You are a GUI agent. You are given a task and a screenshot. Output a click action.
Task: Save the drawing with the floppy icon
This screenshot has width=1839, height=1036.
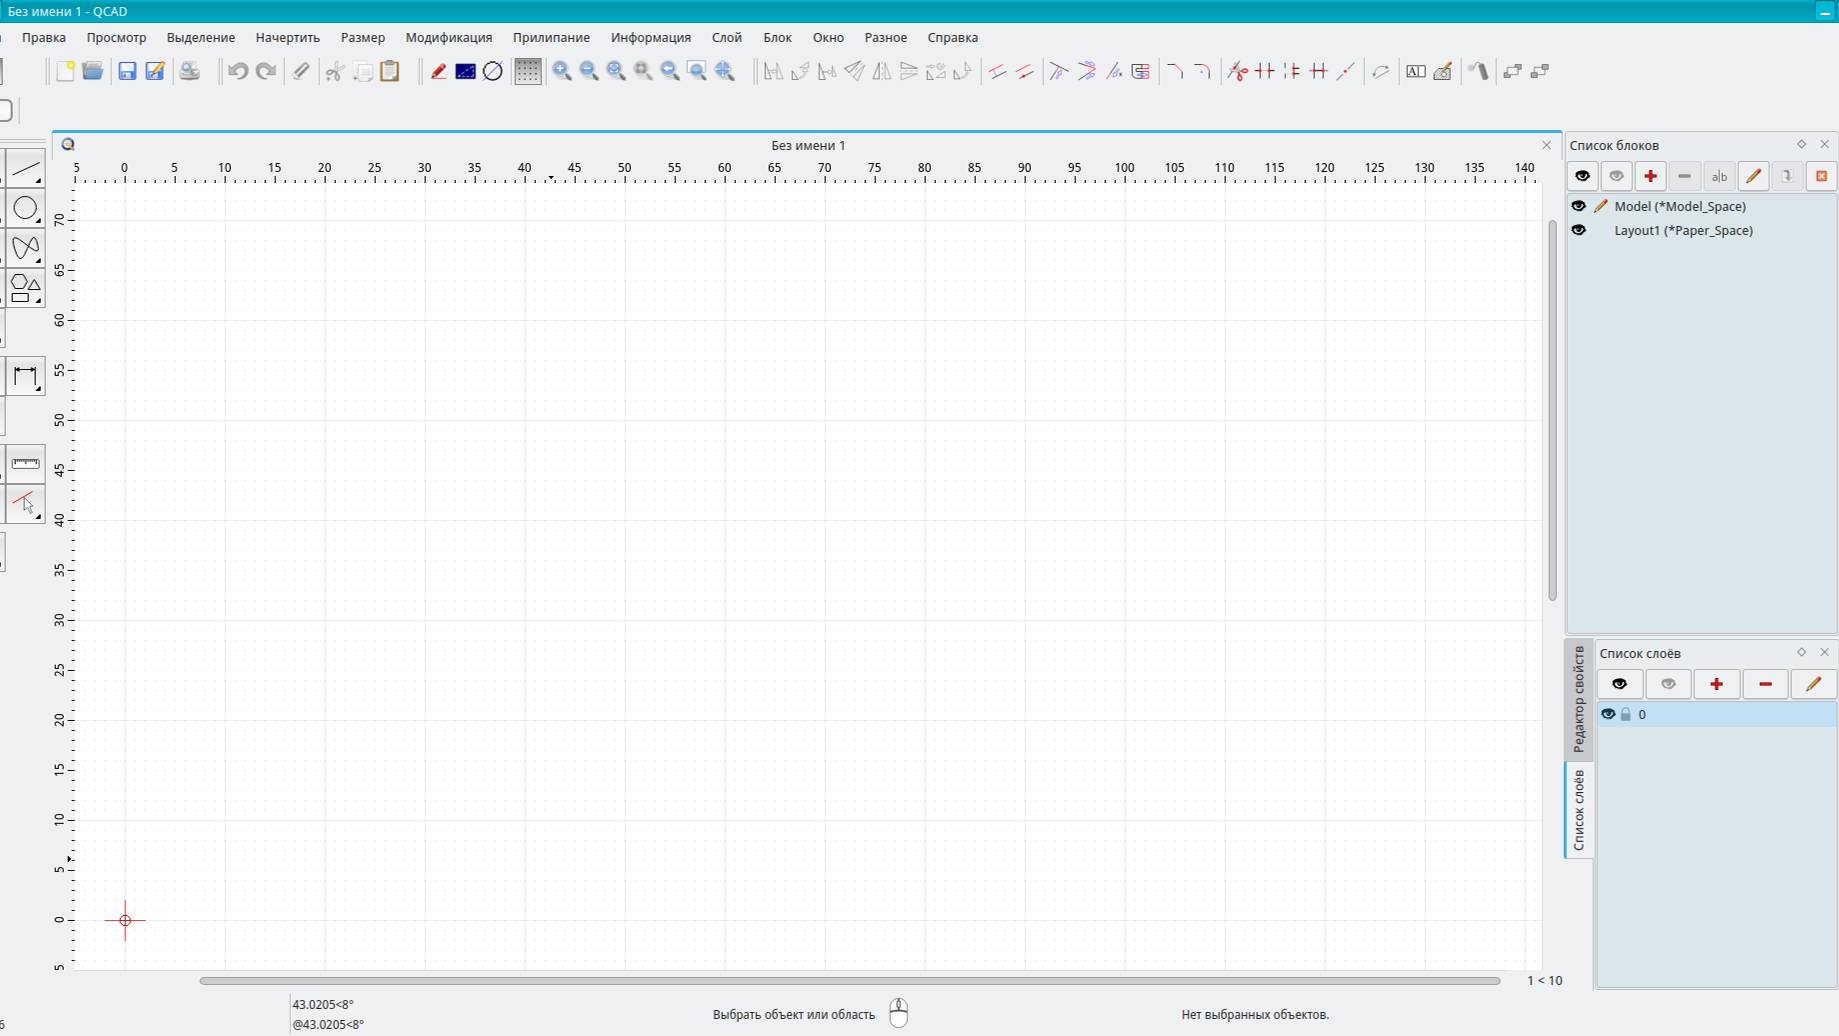click(127, 71)
